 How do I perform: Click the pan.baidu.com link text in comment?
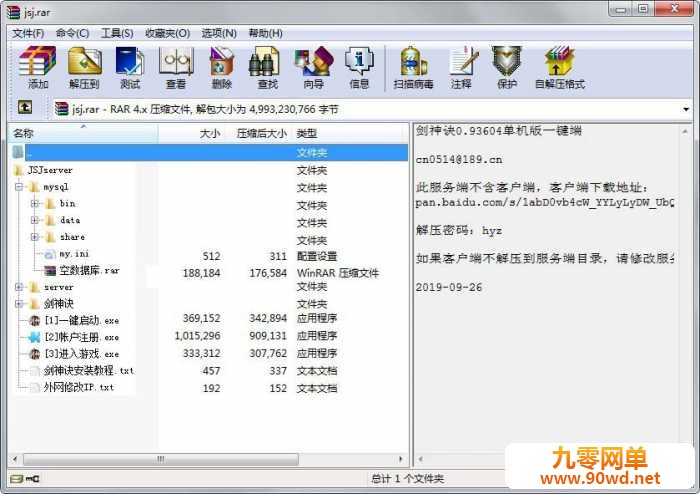coord(545,203)
